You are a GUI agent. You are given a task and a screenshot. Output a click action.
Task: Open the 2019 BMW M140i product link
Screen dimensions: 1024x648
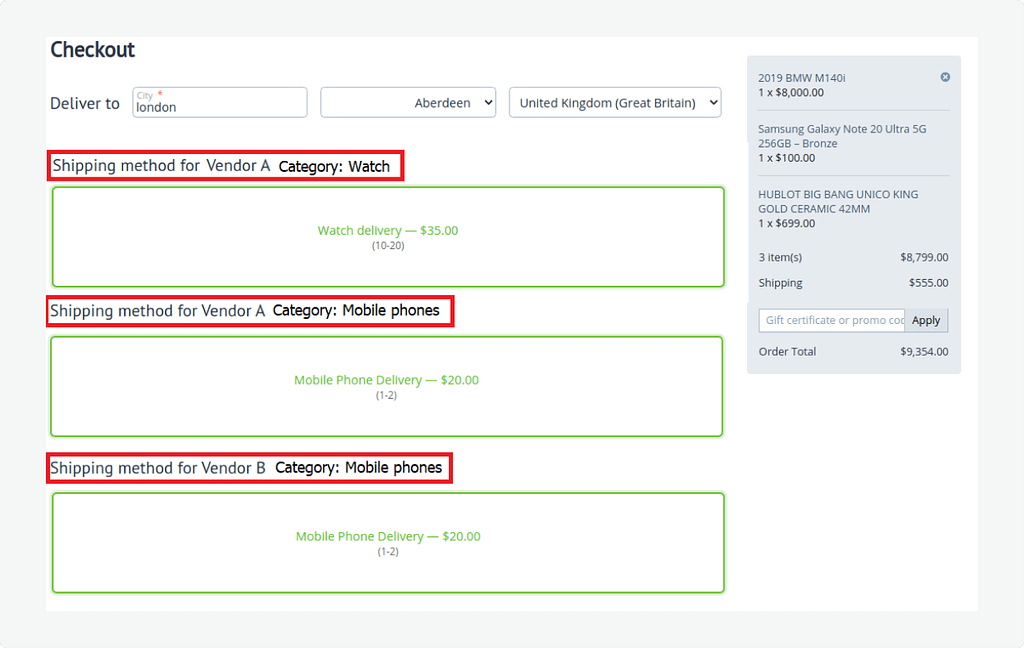click(802, 77)
